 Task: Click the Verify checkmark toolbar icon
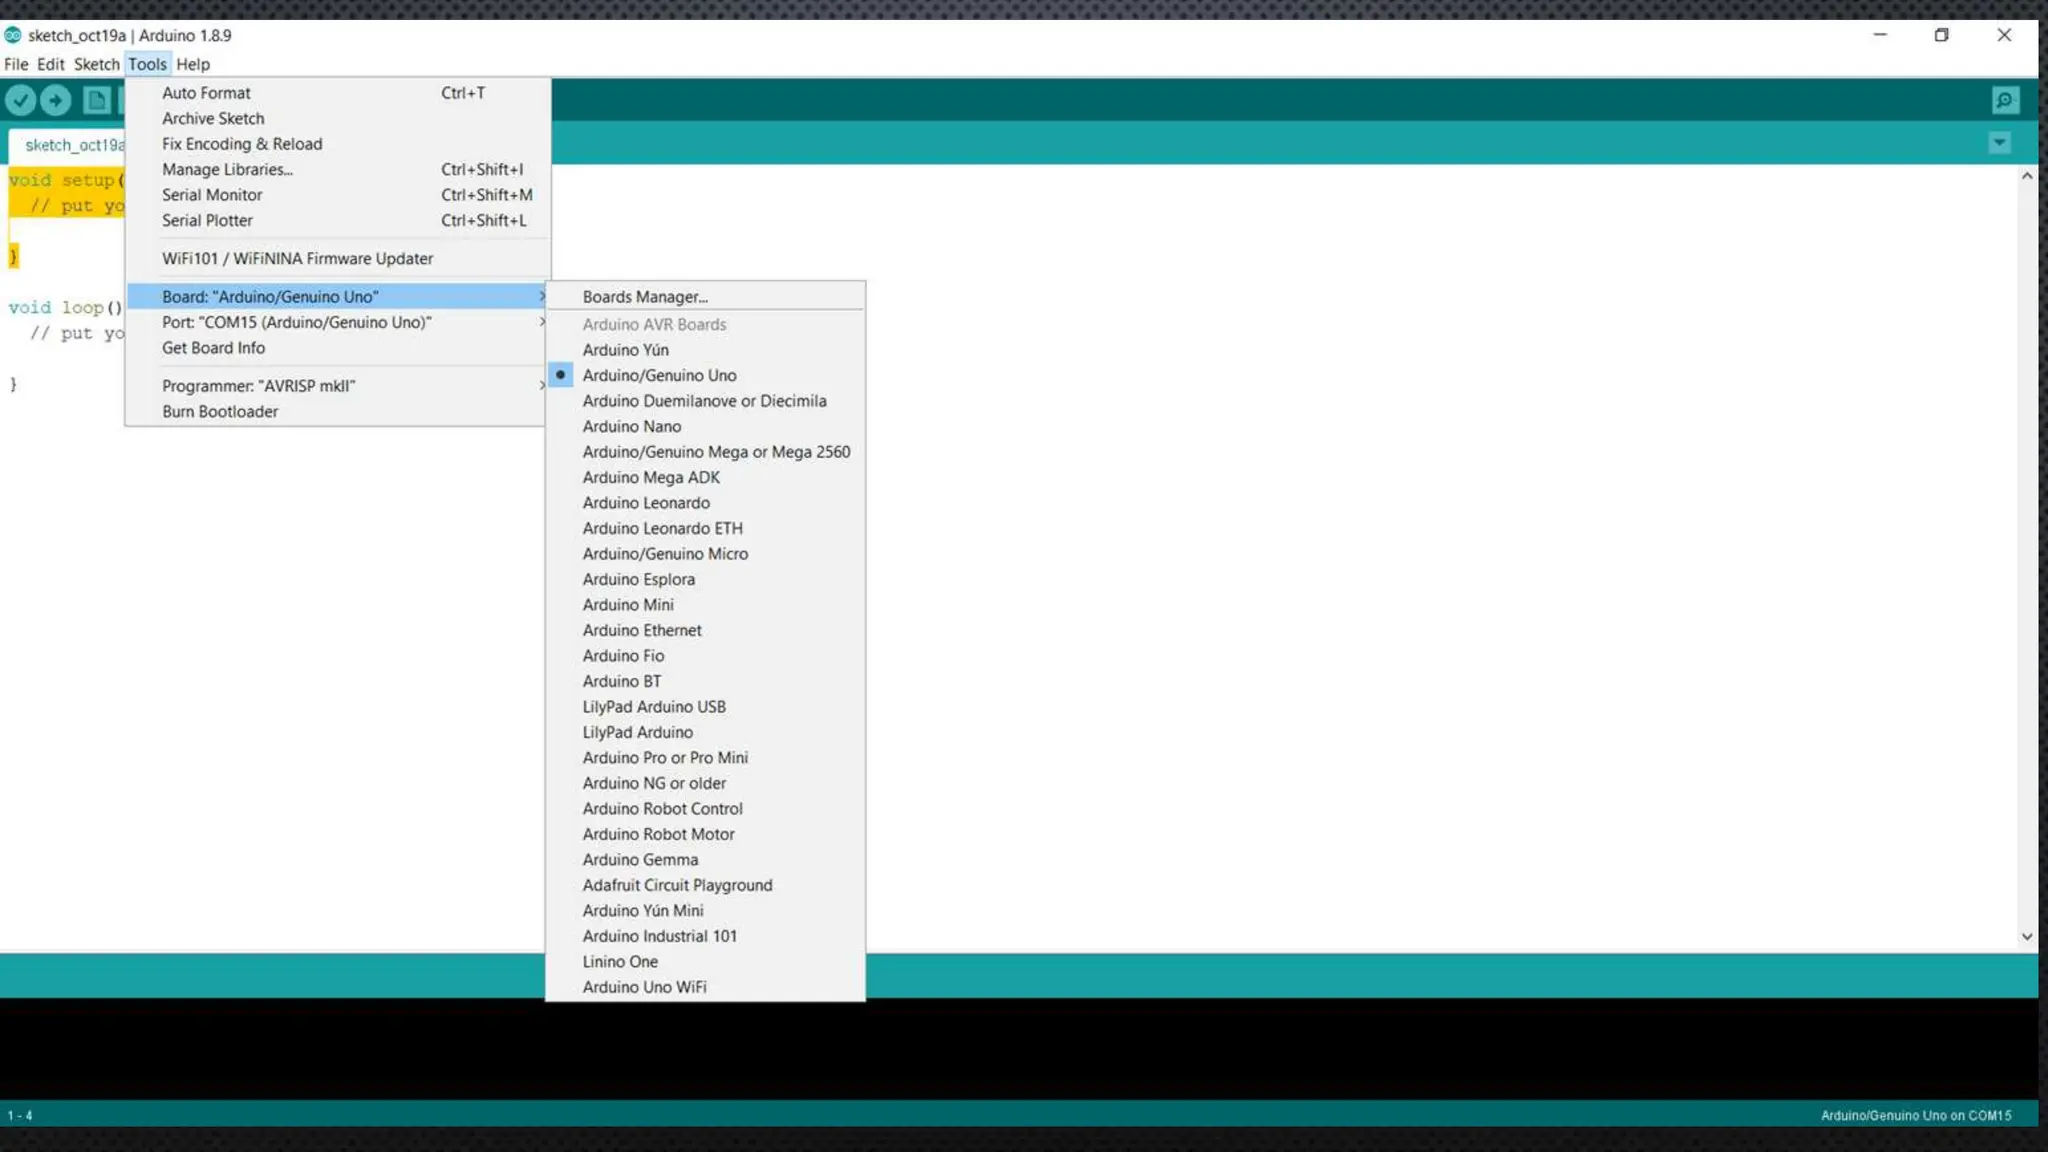coord(20,100)
